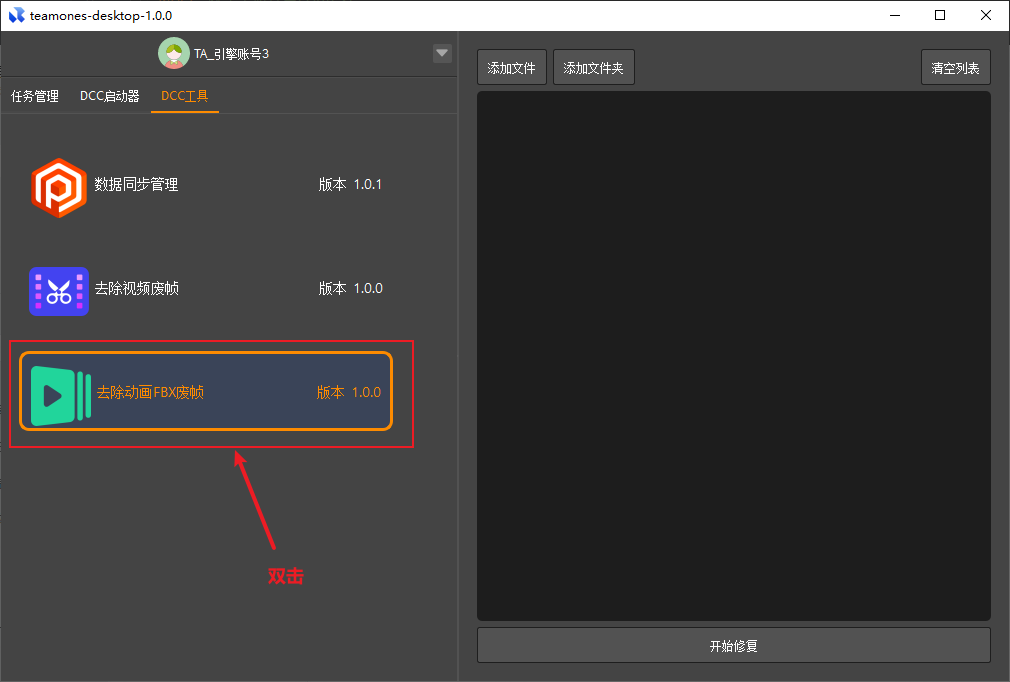Select the DCC工具 tab
The width and height of the screenshot is (1010, 682).
click(x=184, y=97)
